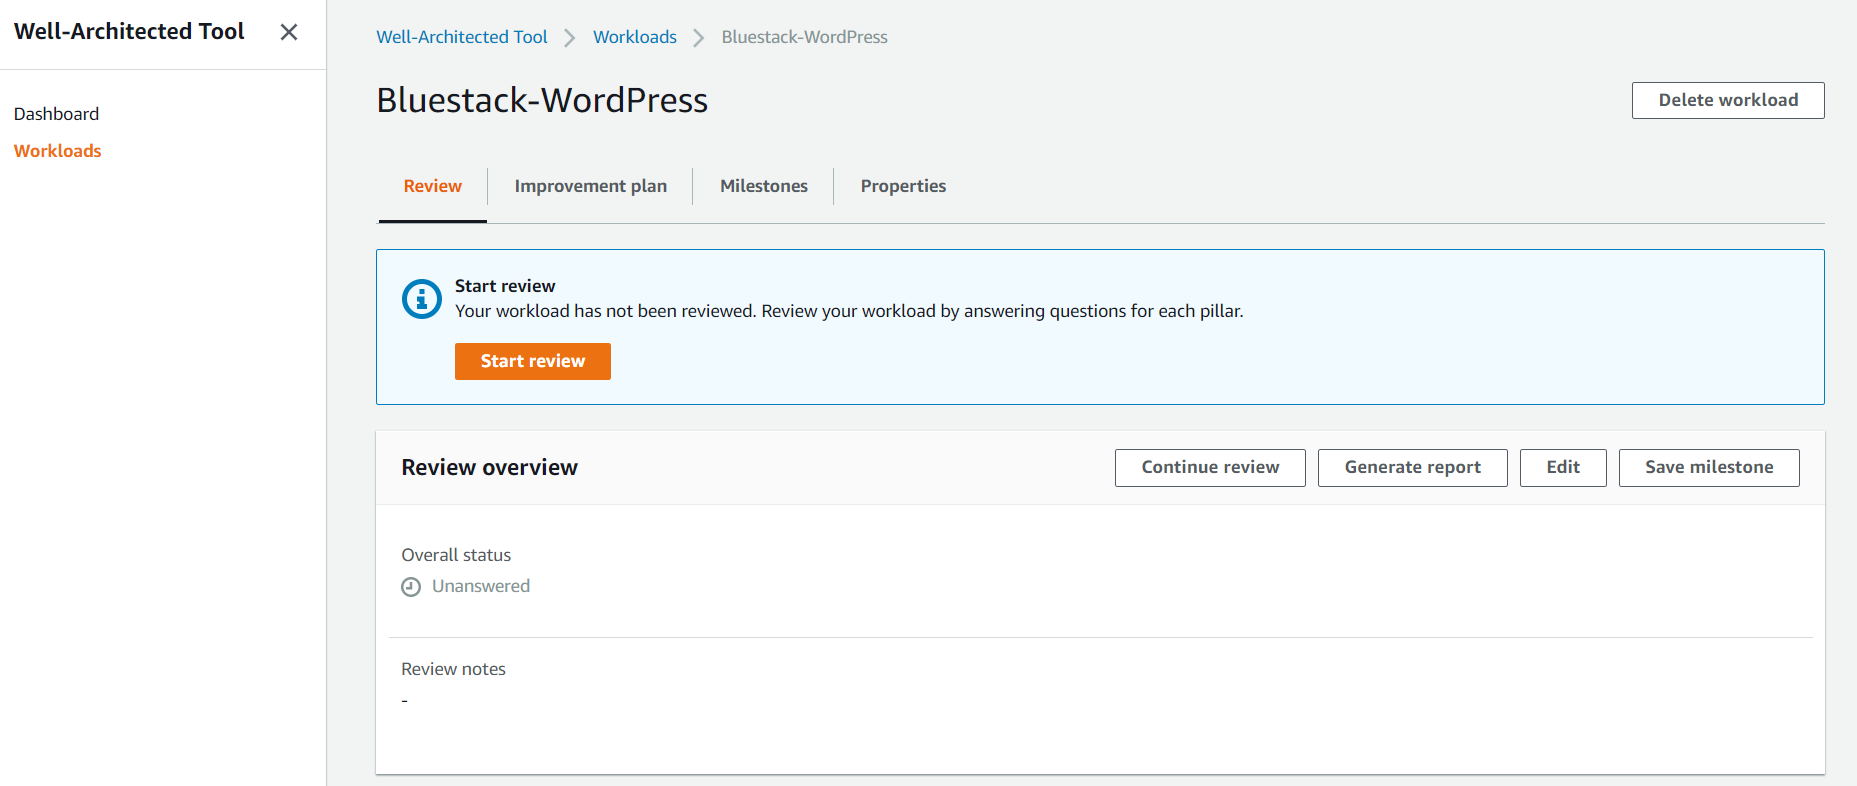Screen dimensions: 1857x786
Task: Click Delete workload button
Action: (x=1728, y=100)
